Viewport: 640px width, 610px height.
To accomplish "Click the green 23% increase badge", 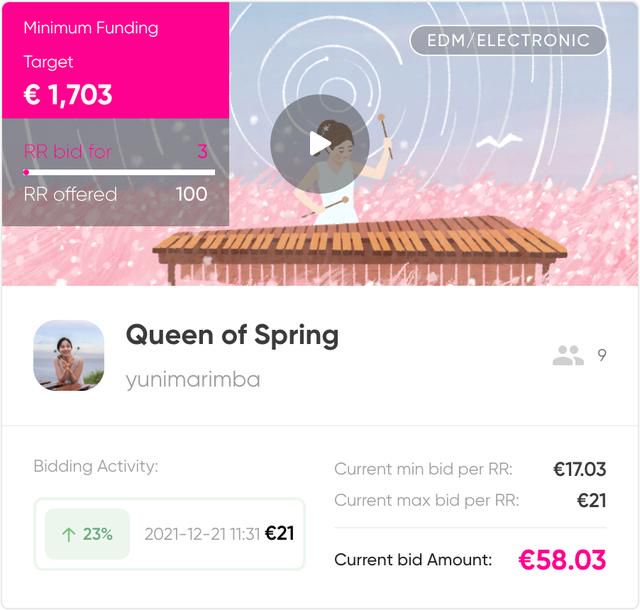I will pos(87,534).
